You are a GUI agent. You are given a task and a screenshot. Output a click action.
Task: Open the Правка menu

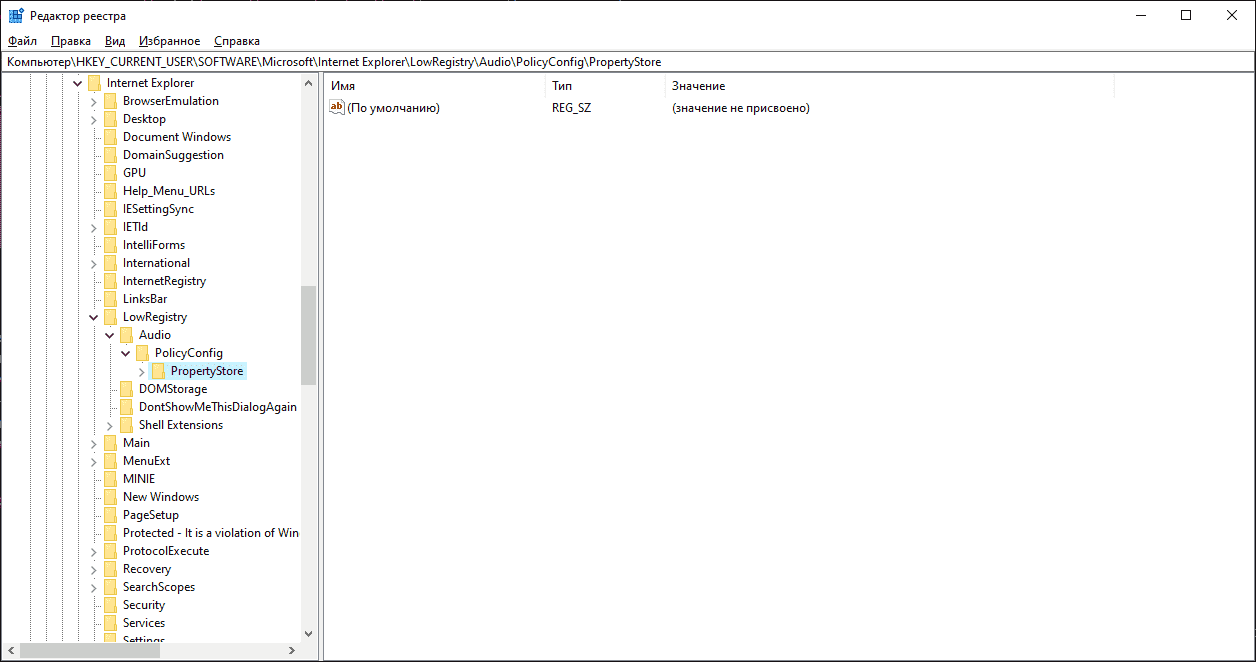click(71, 41)
